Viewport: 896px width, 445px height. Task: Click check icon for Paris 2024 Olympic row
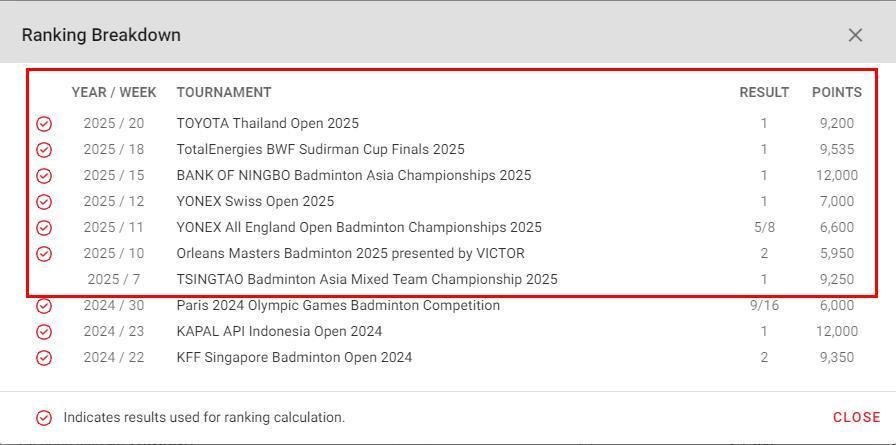click(x=44, y=306)
